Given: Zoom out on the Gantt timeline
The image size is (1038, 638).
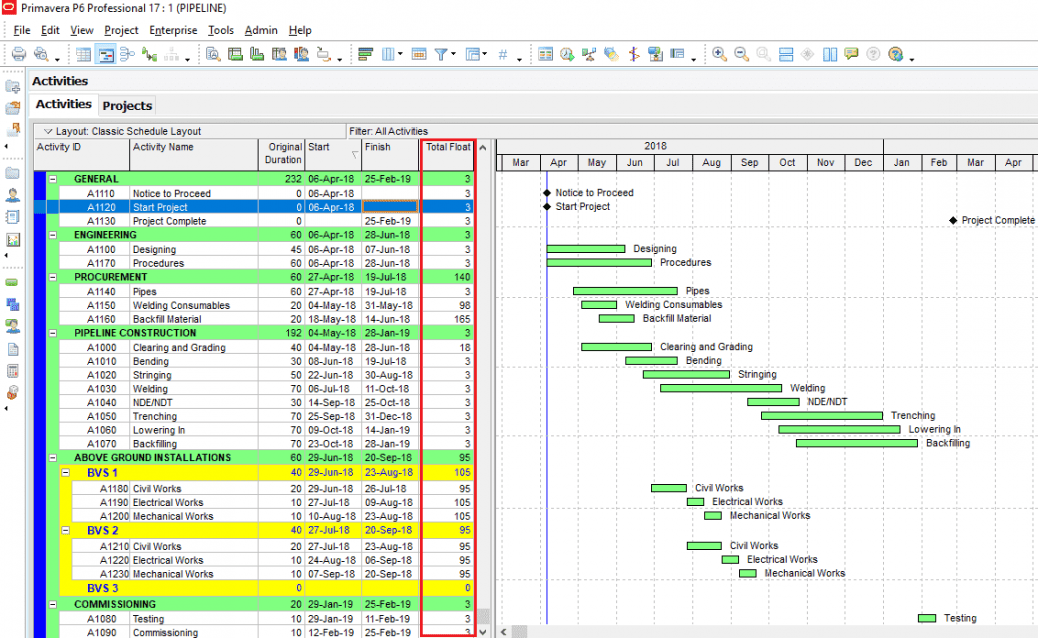Looking at the screenshot, I should coord(742,52).
